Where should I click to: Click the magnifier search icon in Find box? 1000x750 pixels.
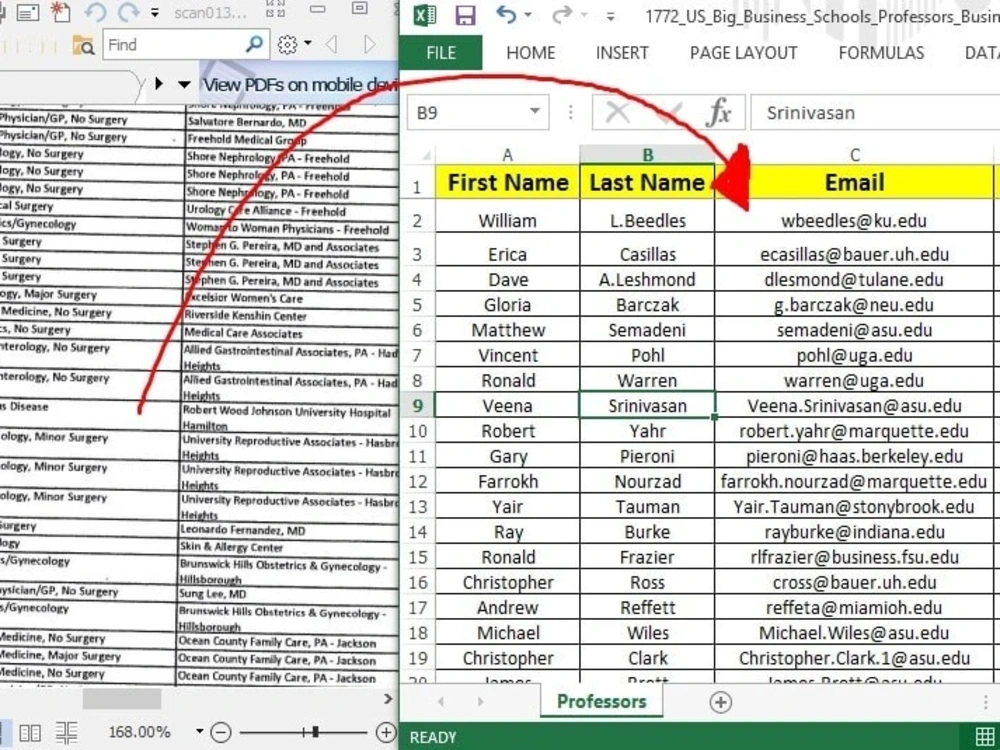coord(254,44)
